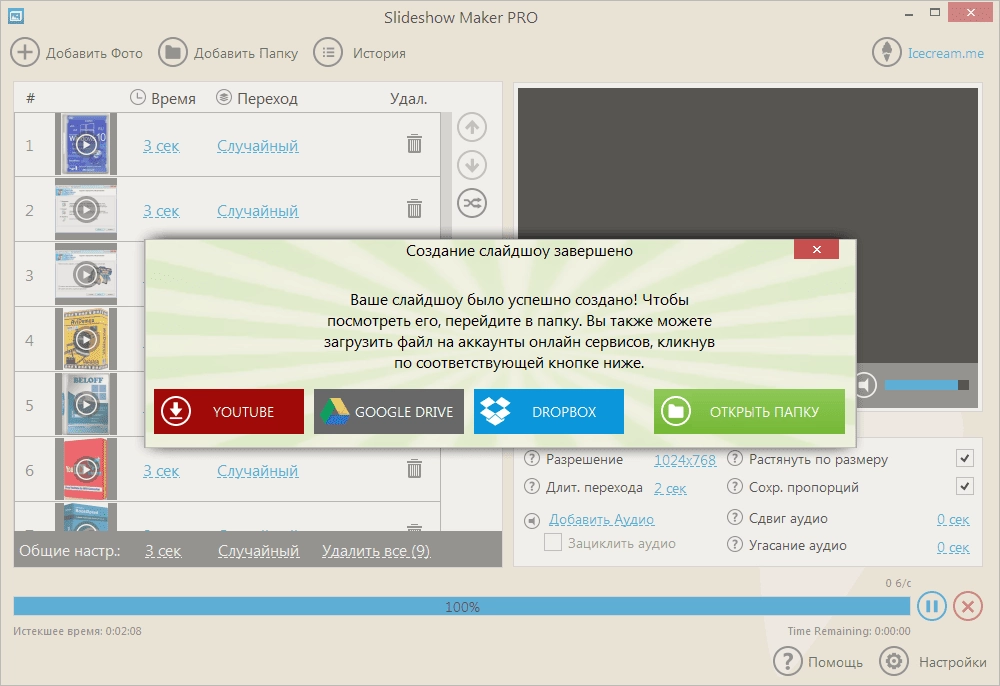The width and height of the screenshot is (1000, 686).
Task: Delete slide 2 with trash icon
Action: click(415, 208)
